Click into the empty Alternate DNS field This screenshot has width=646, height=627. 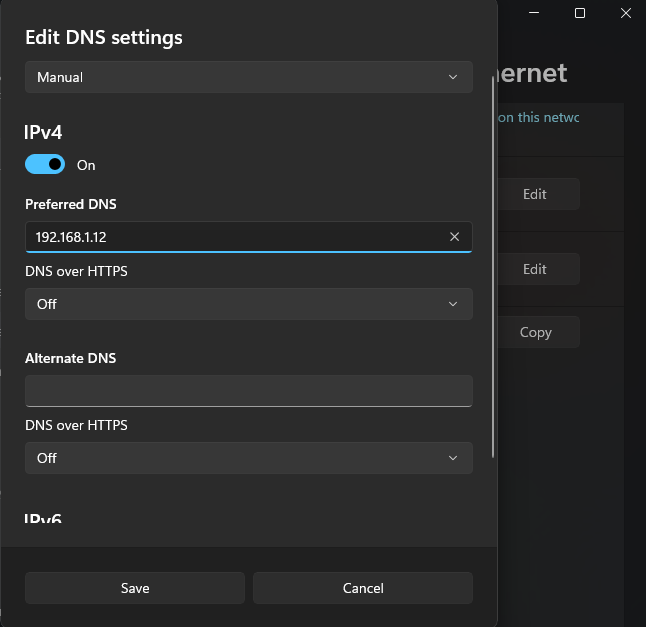pos(248,390)
